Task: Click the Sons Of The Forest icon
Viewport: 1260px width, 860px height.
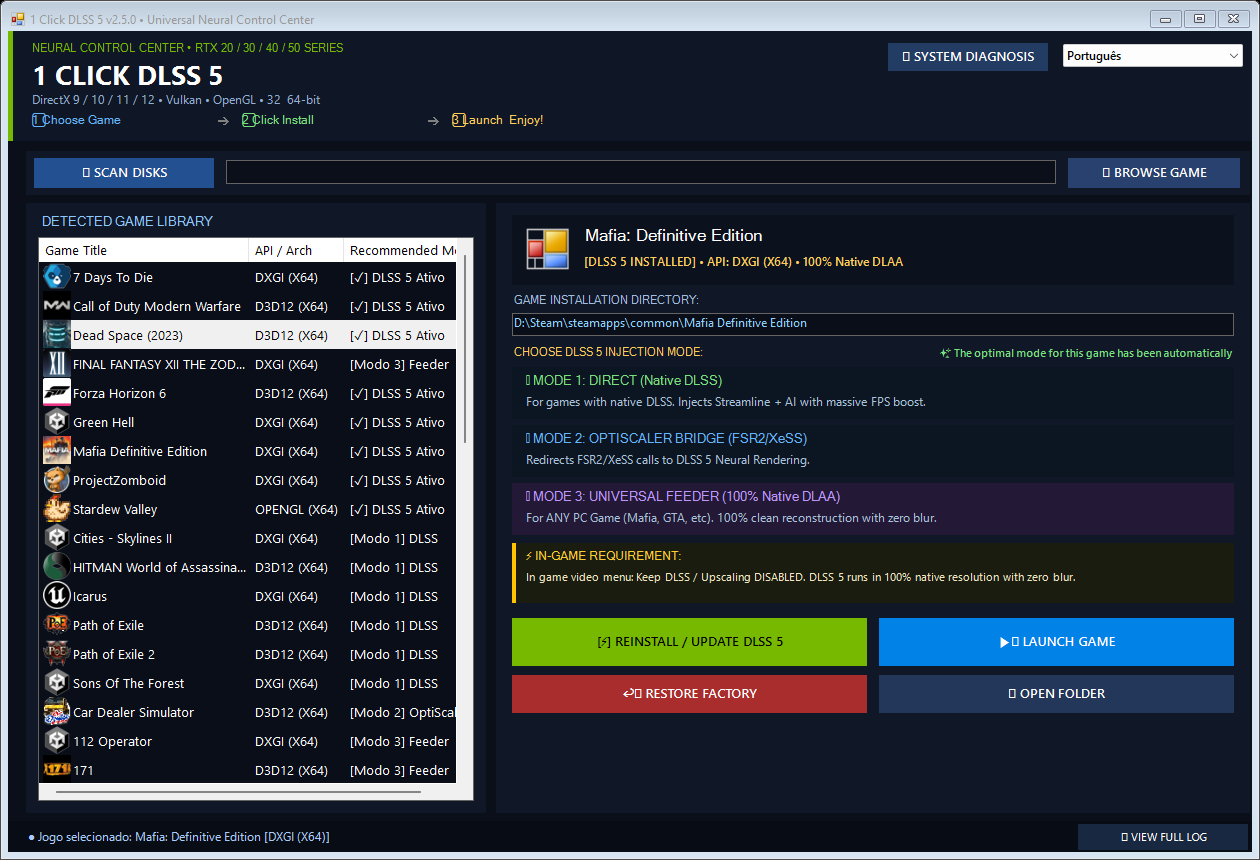Action: pyautogui.click(x=56, y=683)
